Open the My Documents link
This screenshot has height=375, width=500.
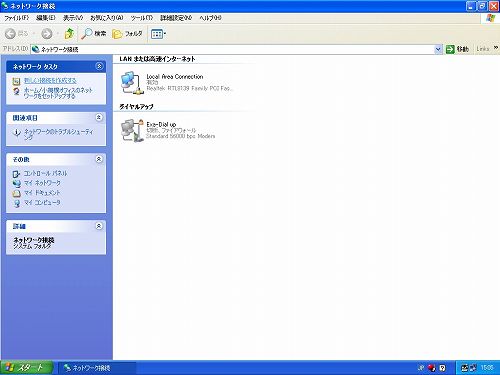pyautogui.click(x=42, y=193)
